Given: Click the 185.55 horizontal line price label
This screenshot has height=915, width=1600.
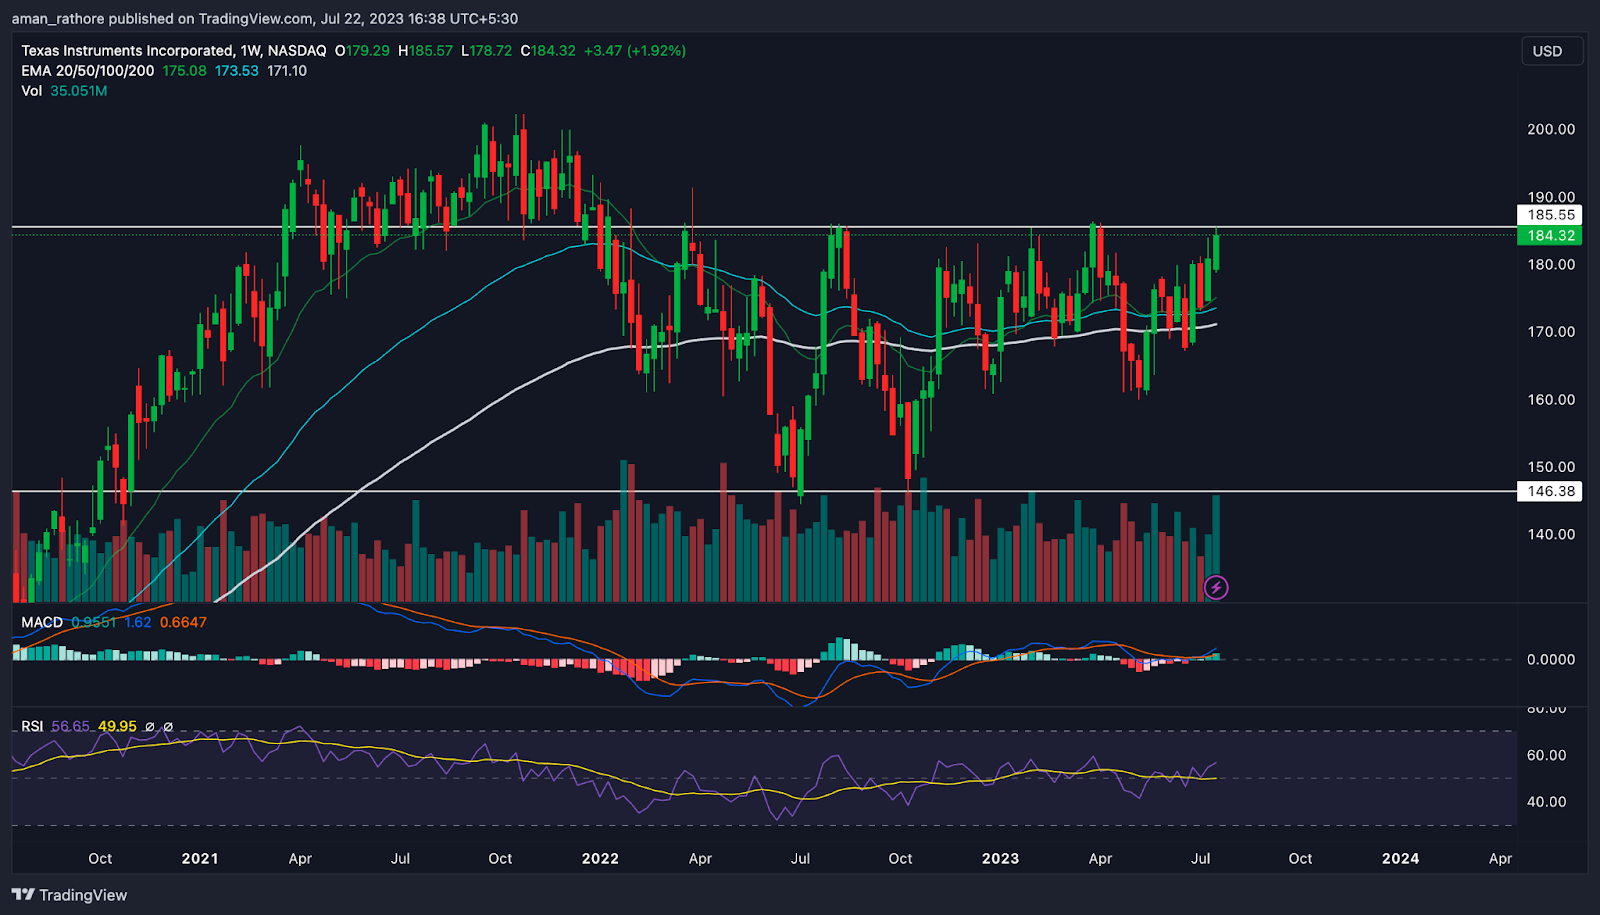Looking at the screenshot, I should click(x=1550, y=215).
